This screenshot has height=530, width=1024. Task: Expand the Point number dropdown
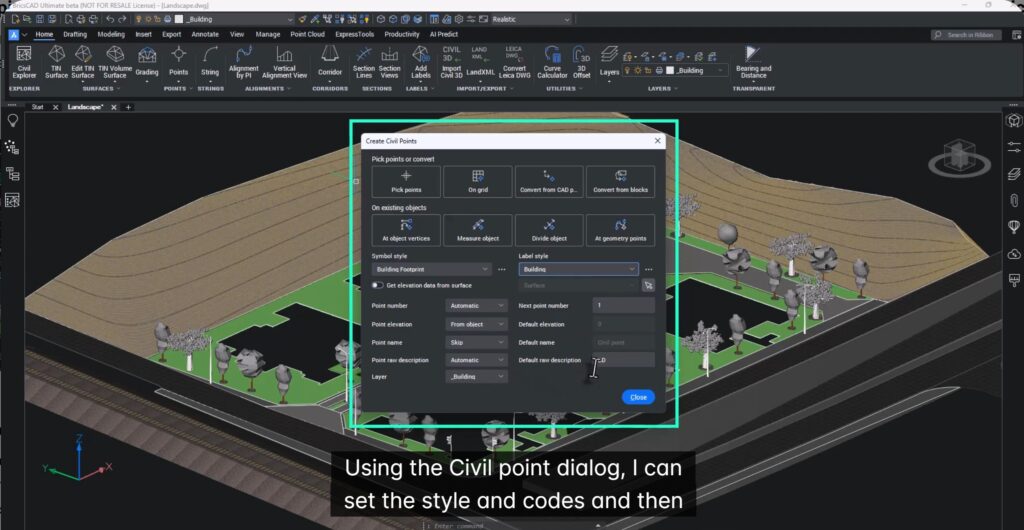477,305
